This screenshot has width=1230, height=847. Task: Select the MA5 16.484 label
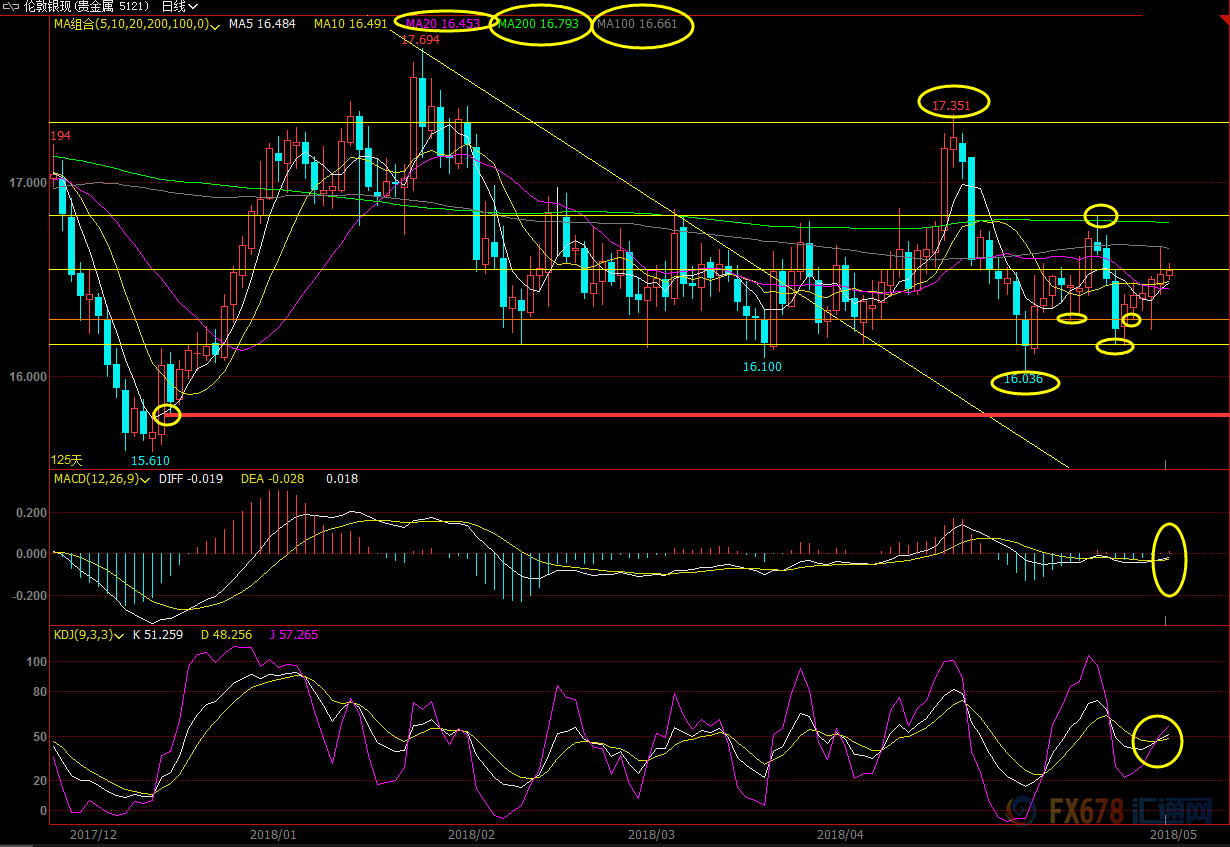262,23
